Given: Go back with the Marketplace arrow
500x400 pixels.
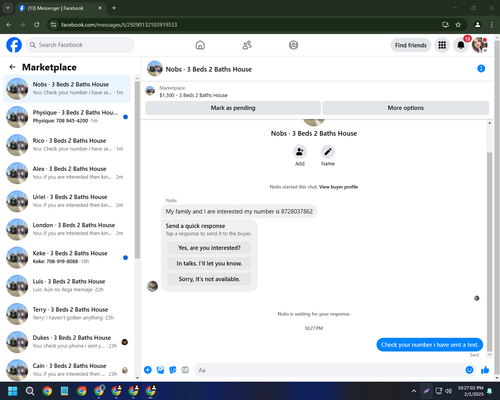Looking at the screenshot, I should pos(12,67).
